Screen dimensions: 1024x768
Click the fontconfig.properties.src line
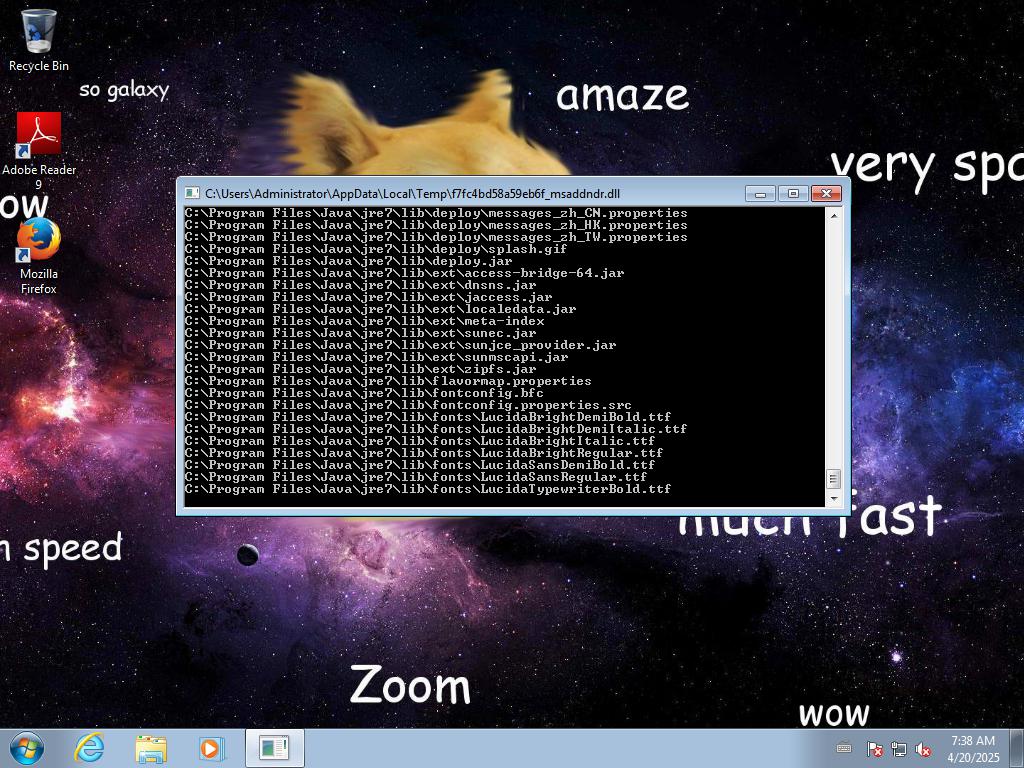(408, 405)
